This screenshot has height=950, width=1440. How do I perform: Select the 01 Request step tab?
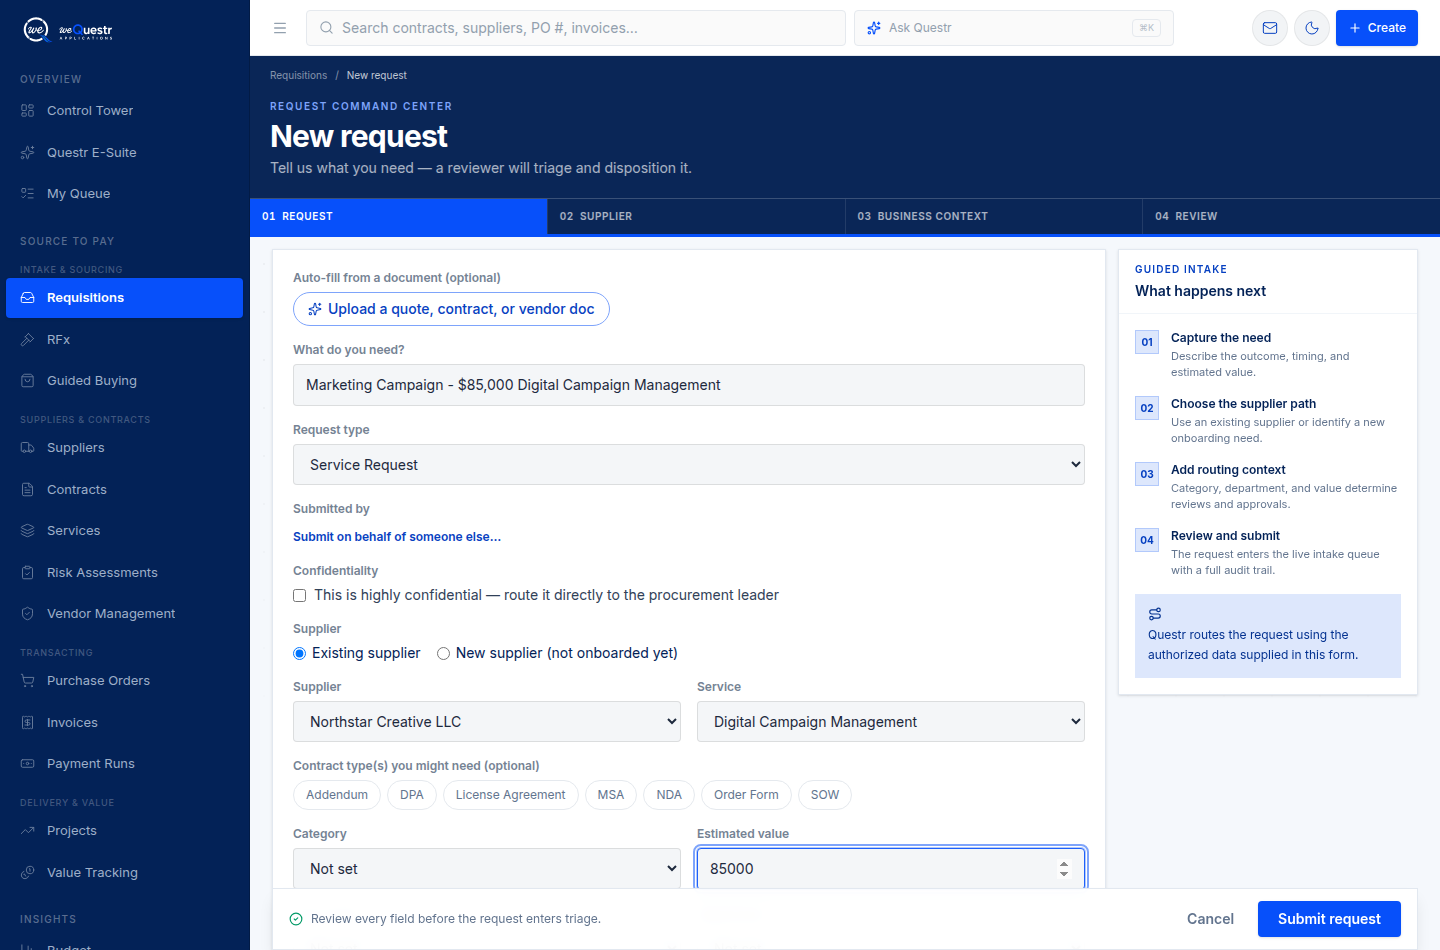click(x=399, y=216)
